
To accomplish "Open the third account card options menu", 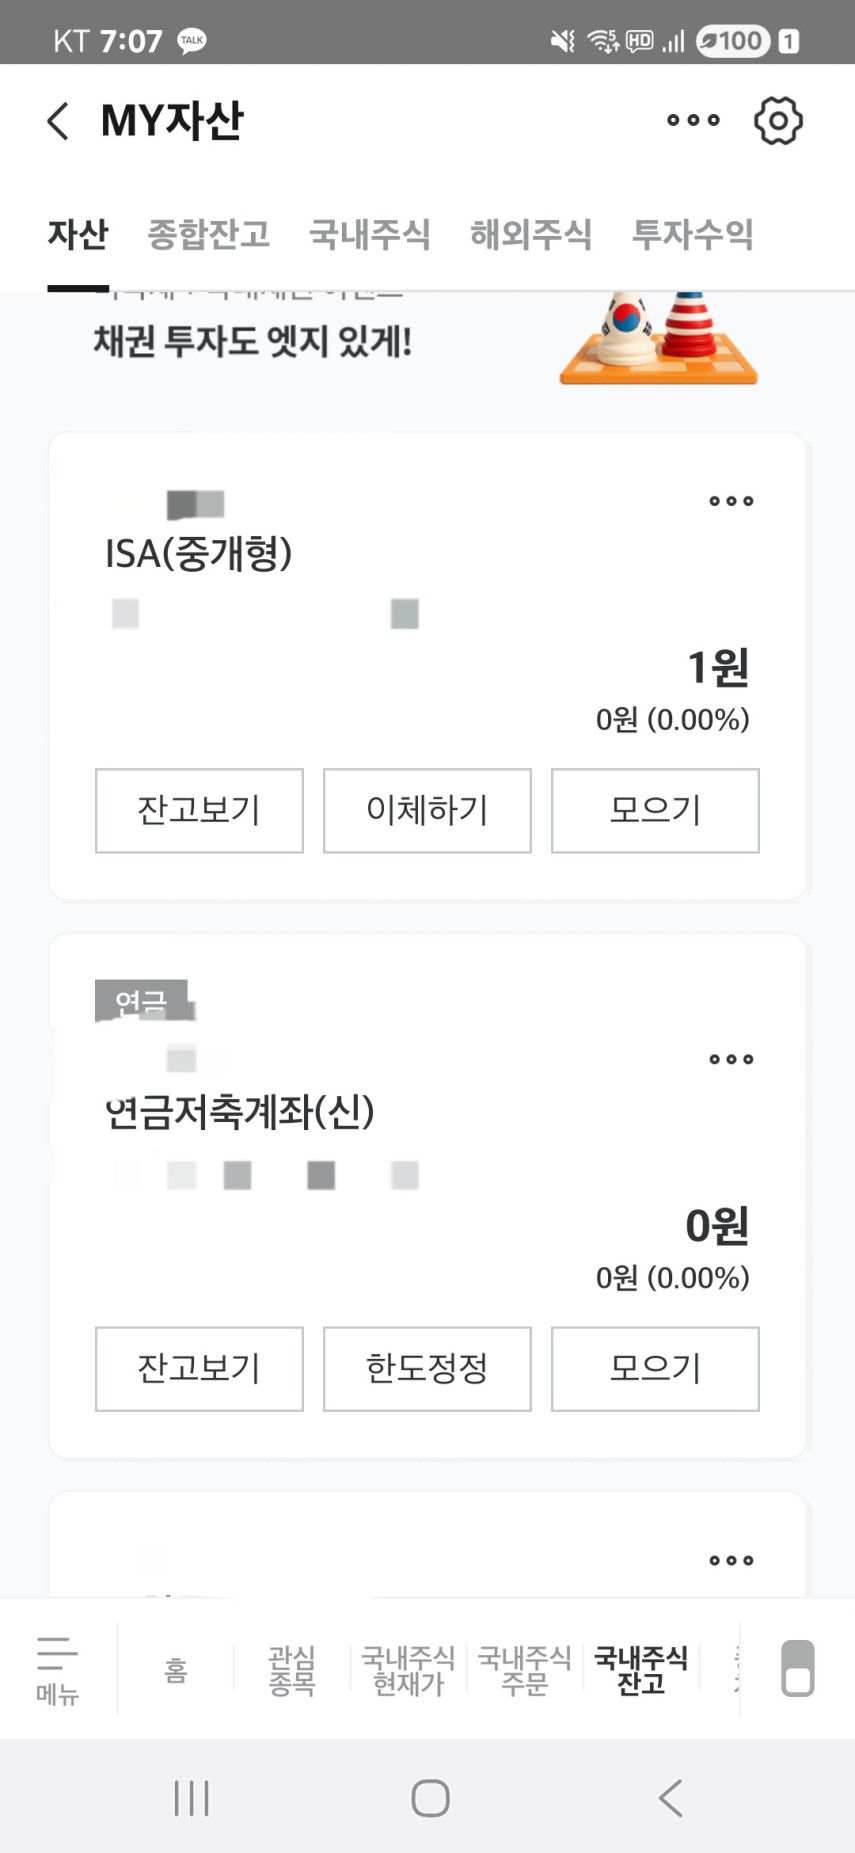I will pos(731,1560).
